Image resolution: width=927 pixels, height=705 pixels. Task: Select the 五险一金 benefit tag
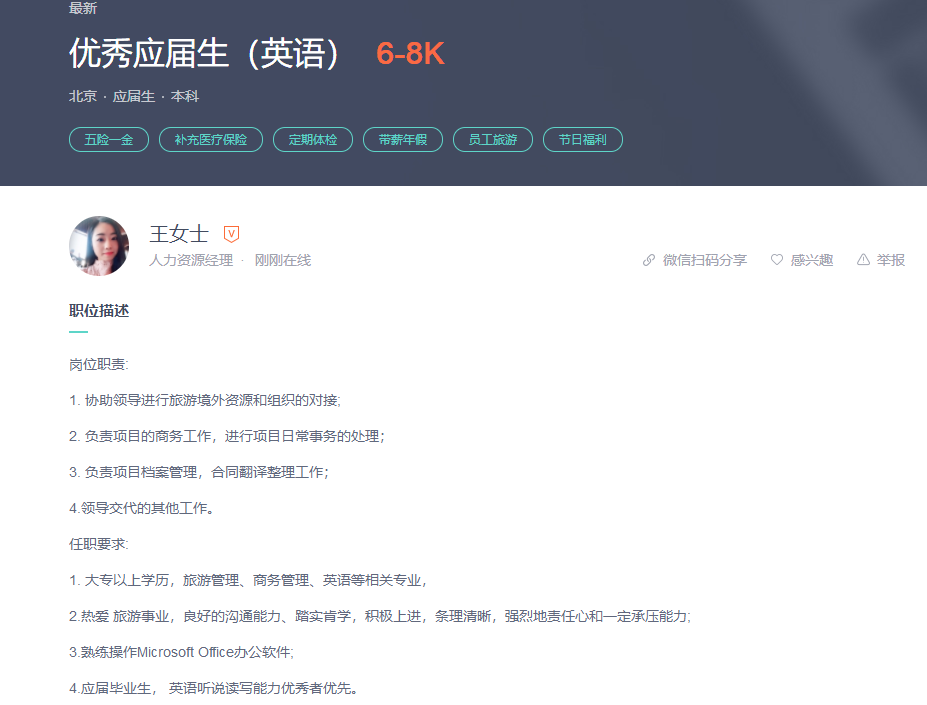109,140
